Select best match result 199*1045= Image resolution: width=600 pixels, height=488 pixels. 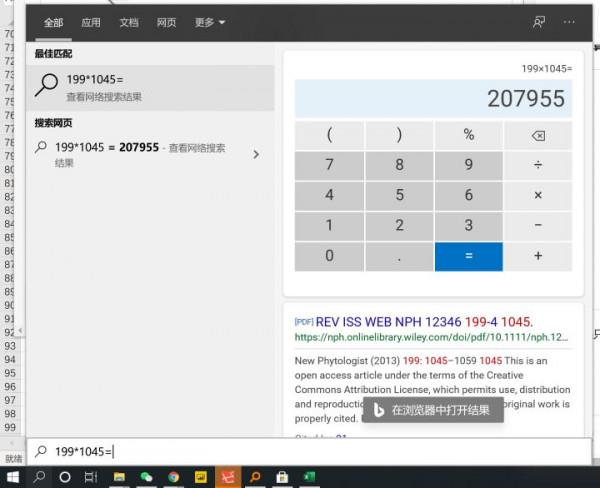pos(150,88)
